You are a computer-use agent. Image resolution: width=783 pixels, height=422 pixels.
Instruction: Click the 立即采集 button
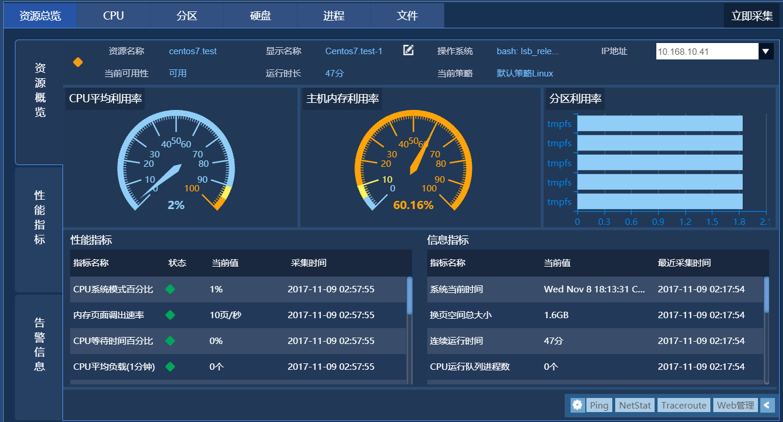tap(751, 15)
